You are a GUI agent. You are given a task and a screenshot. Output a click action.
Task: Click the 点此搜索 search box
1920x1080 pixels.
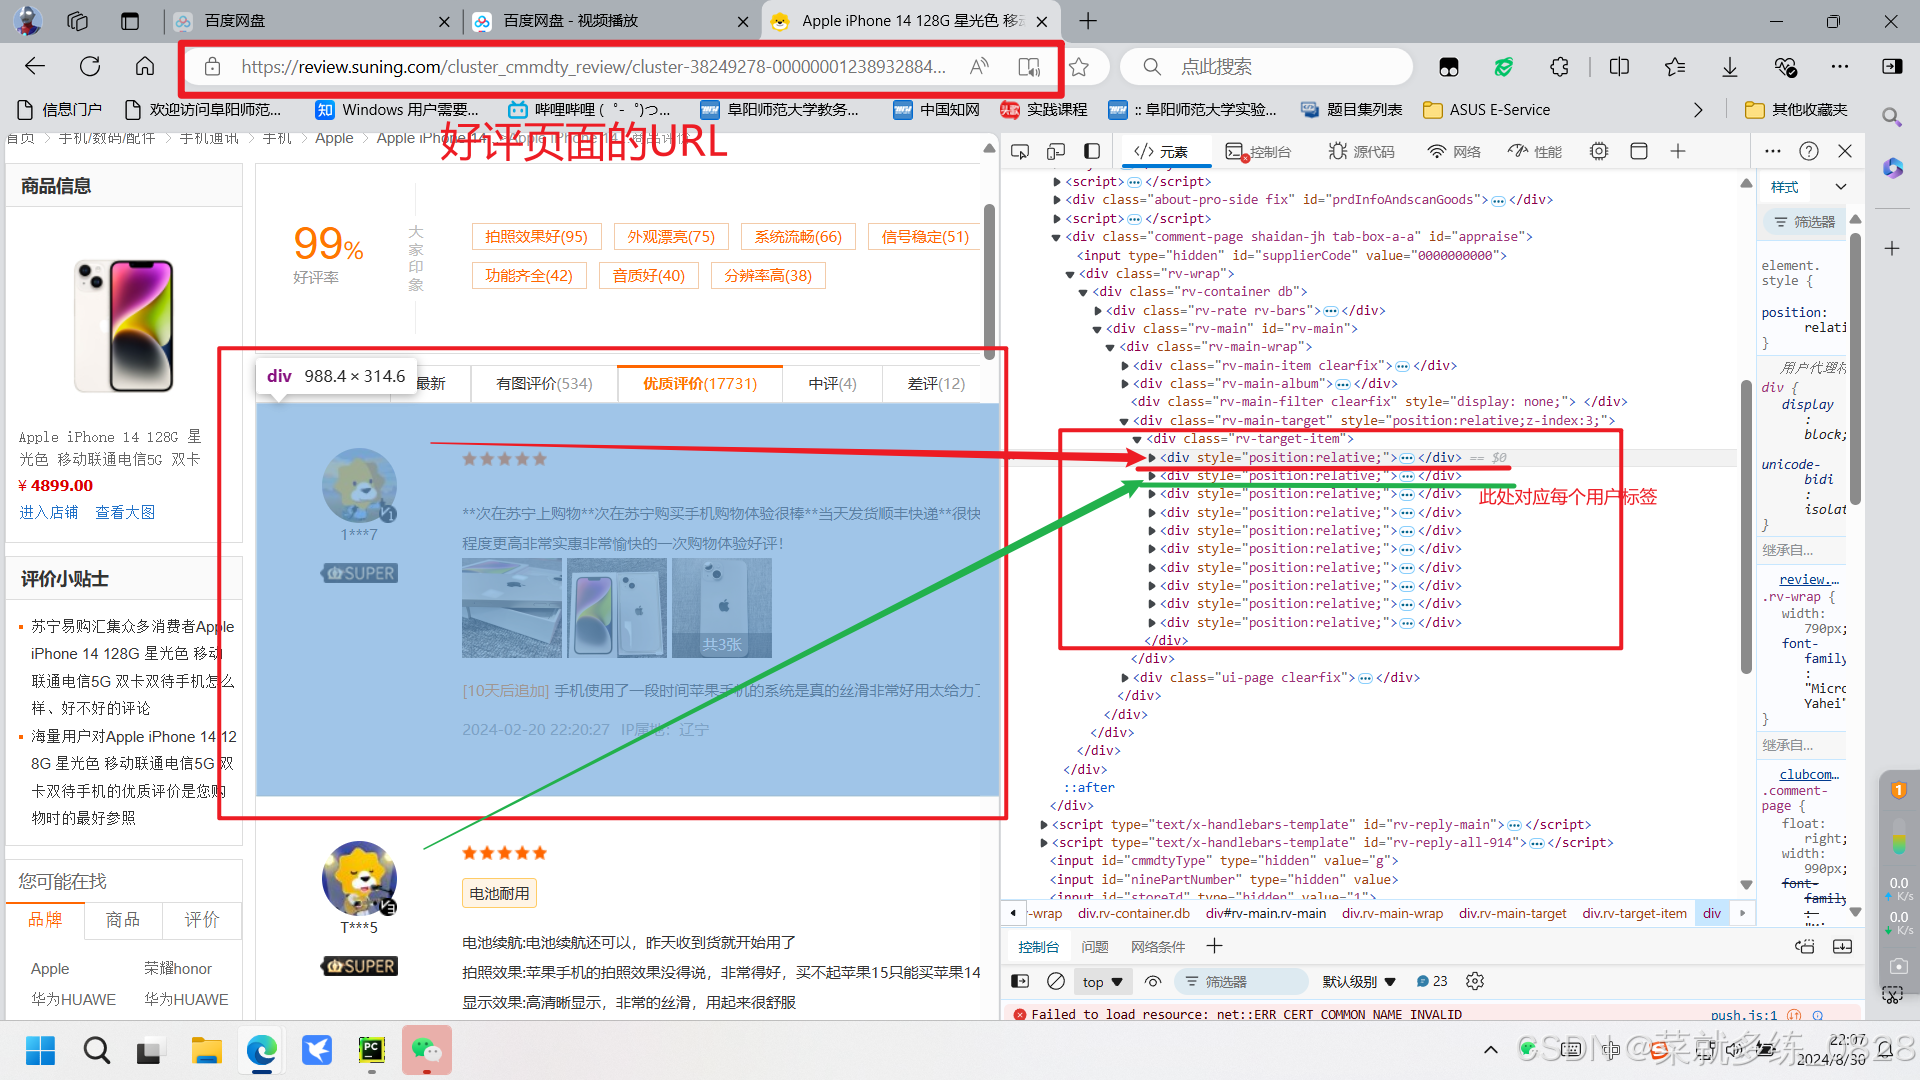(x=1266, y=67)
